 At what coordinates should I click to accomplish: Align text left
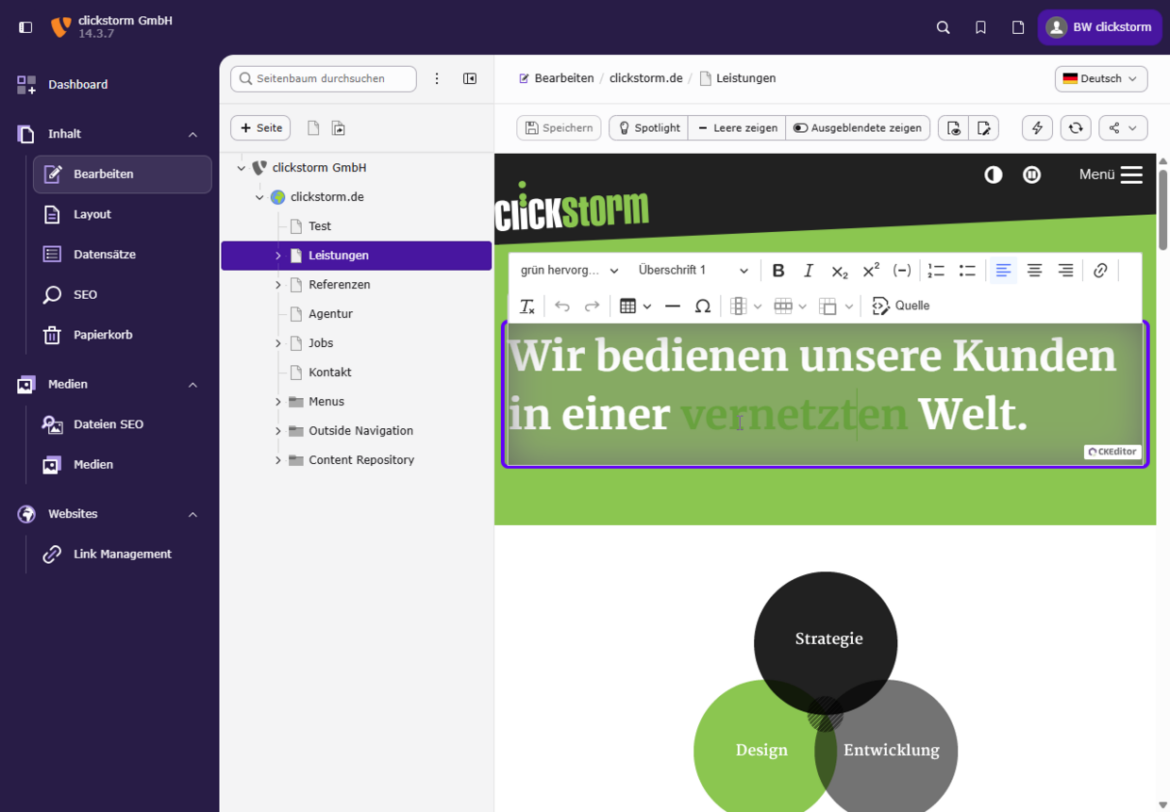click(1003, 270)
